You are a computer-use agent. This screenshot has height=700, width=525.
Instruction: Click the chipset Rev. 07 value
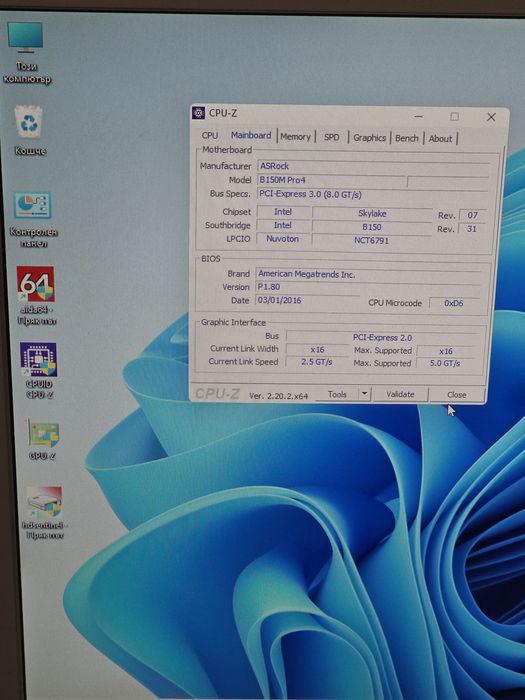coord(472,215)
